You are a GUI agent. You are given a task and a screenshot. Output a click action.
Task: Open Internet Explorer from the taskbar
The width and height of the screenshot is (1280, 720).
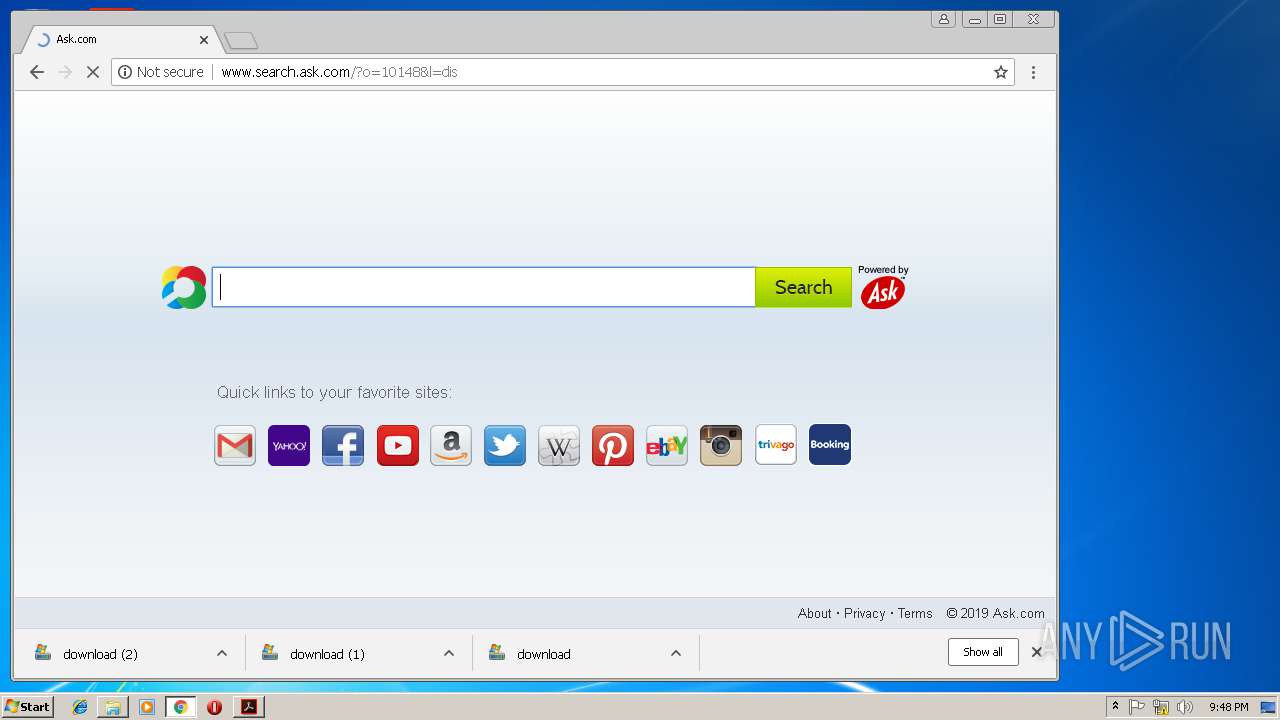[80, 707]
